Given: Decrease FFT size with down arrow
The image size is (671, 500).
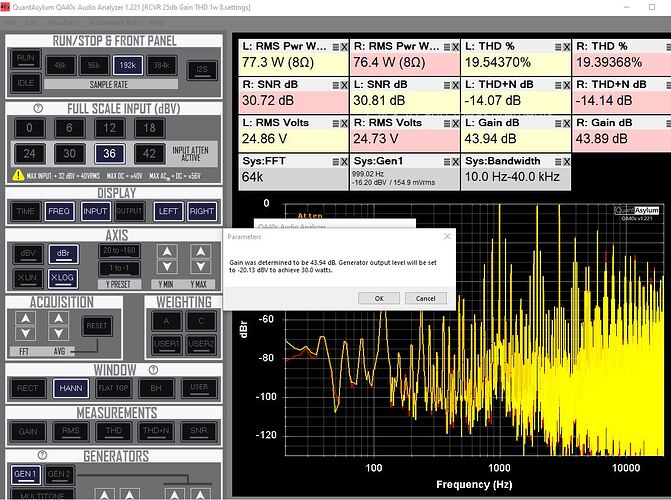Looking at the screenshot, I should (25, 333).
